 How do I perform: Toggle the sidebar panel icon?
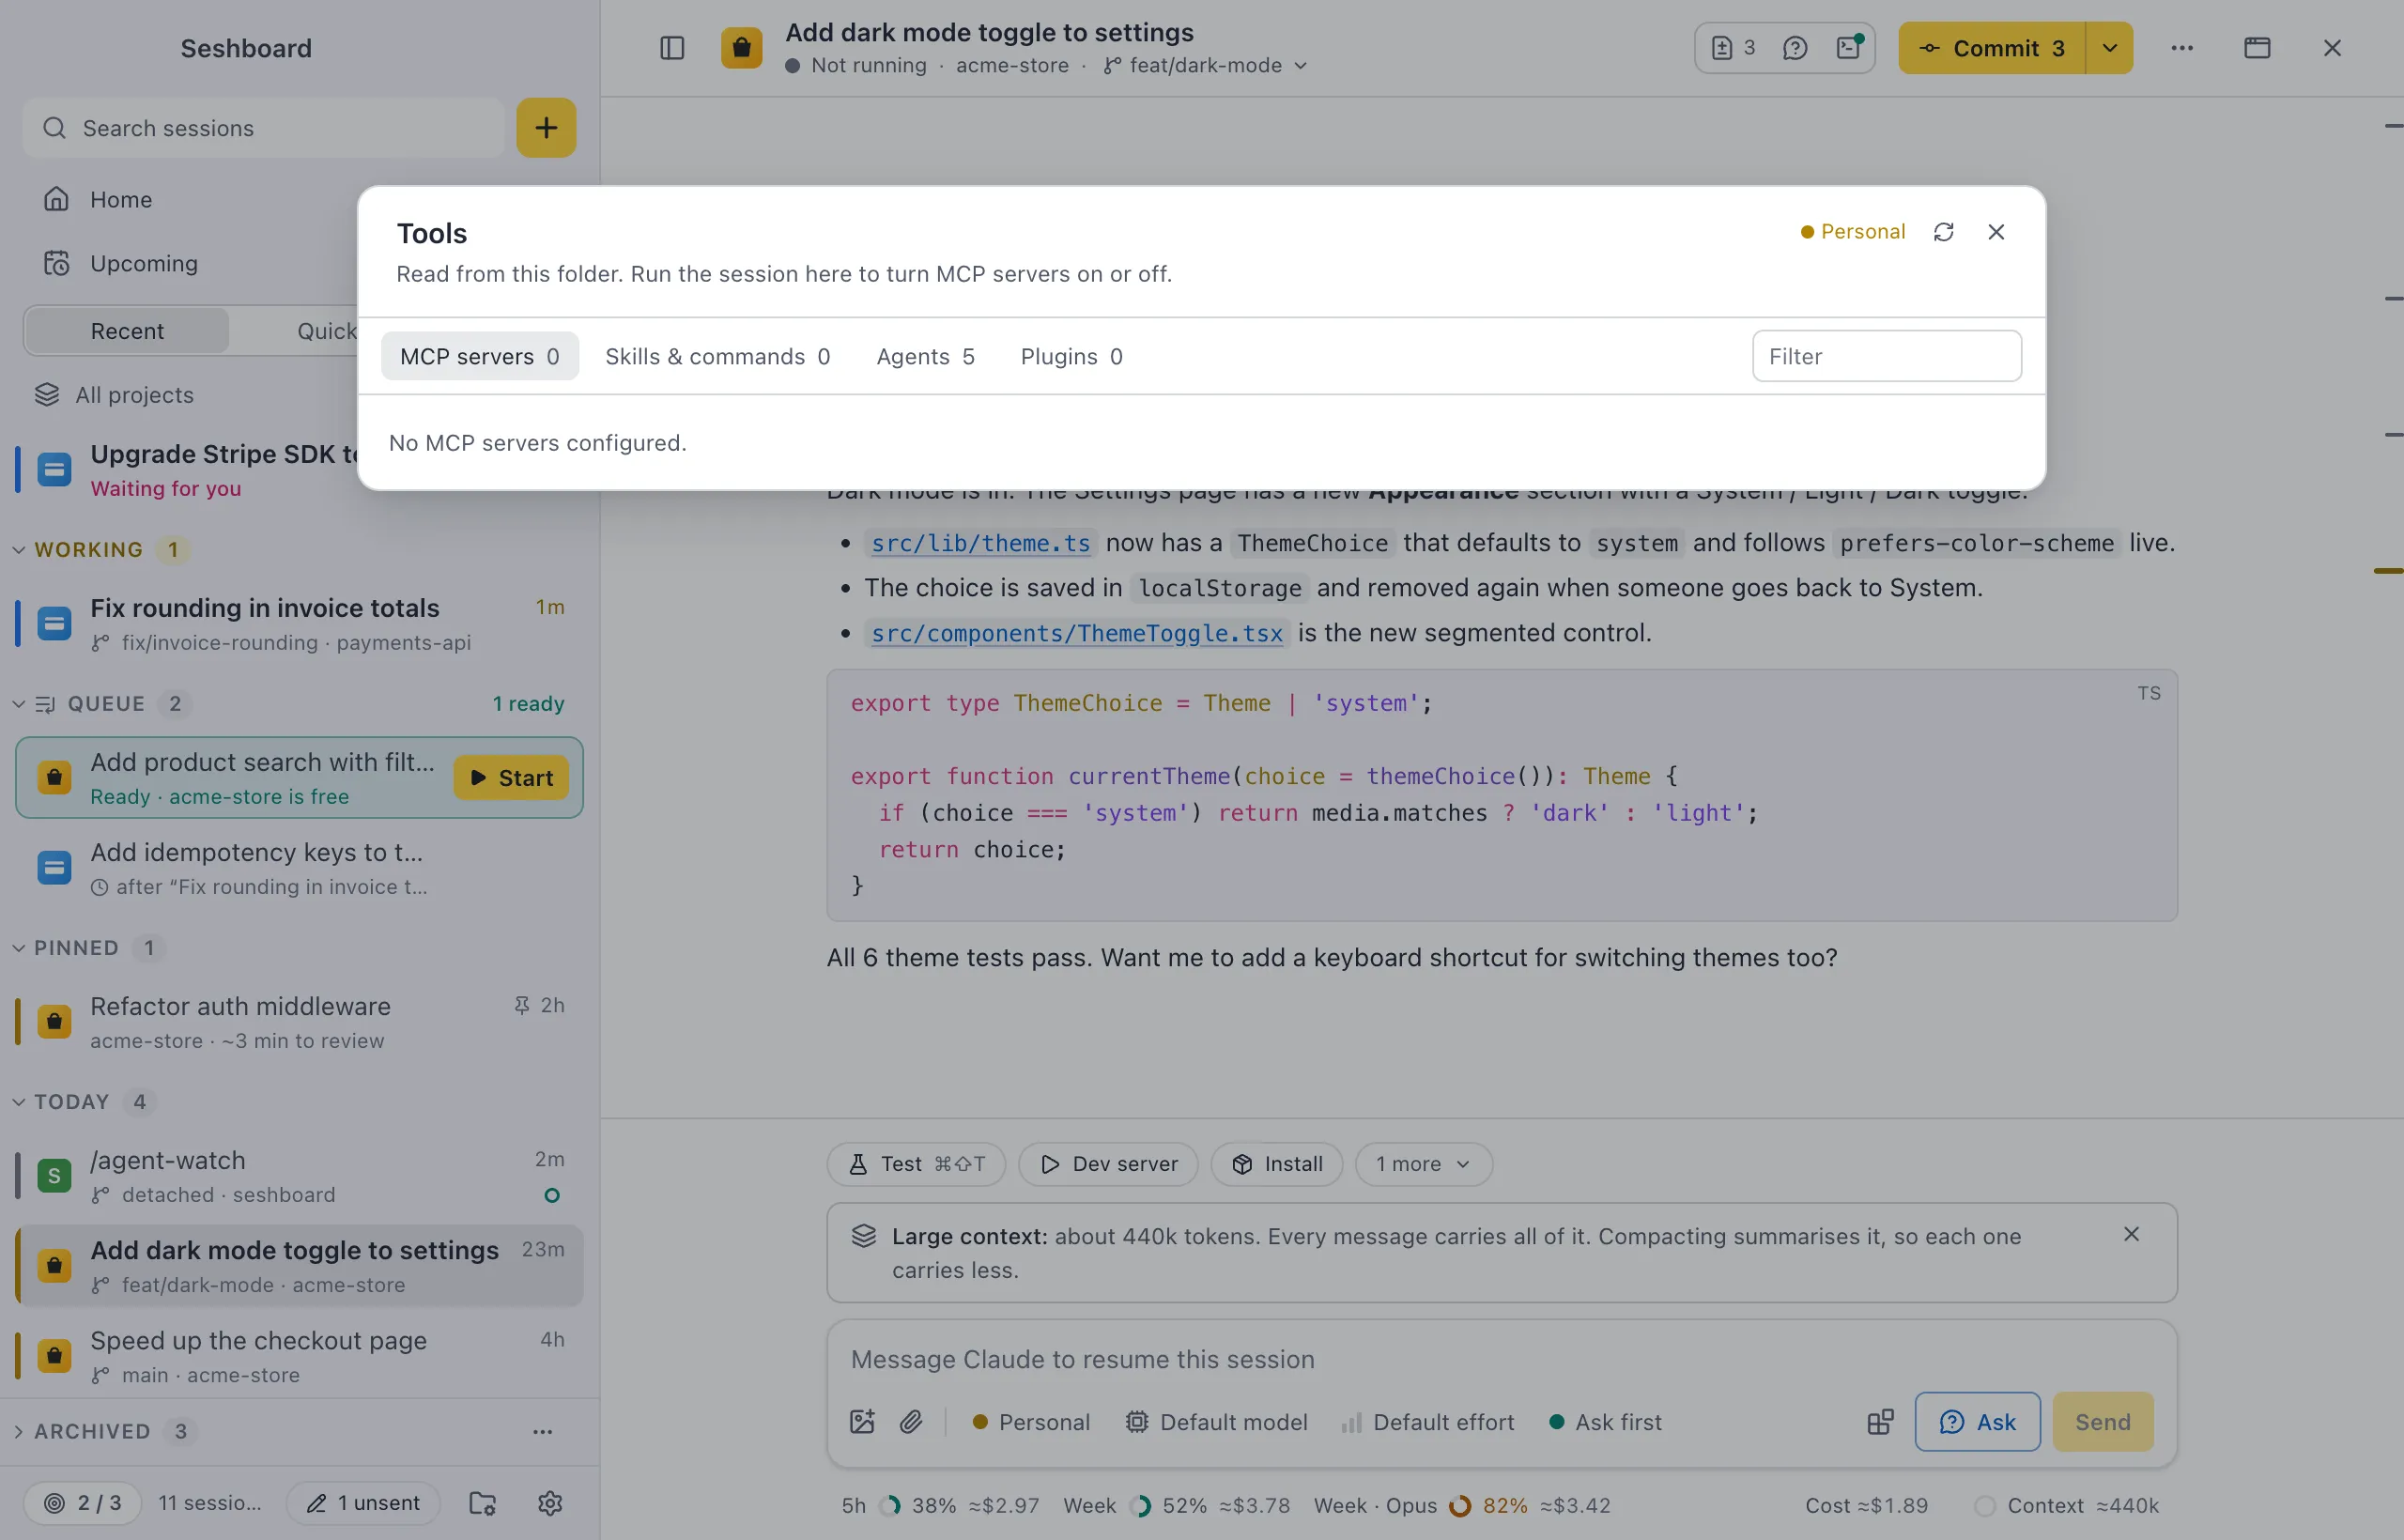pyautogui.click(x=672, y=48)
